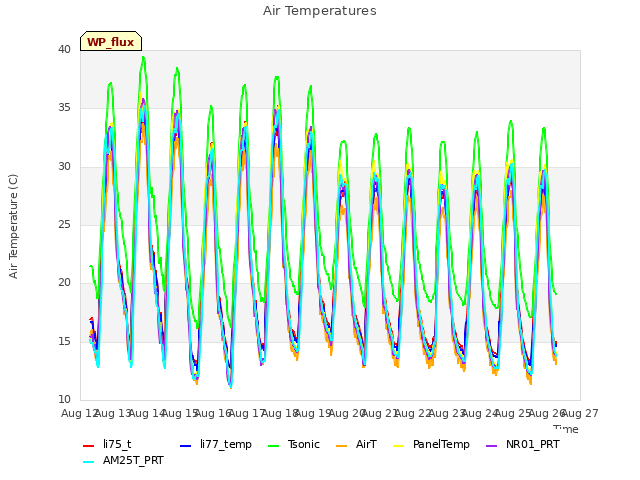Click the Air Temperature (C) axis title
The width and height of the screenshot is (640, 480).
pos(13,227)
